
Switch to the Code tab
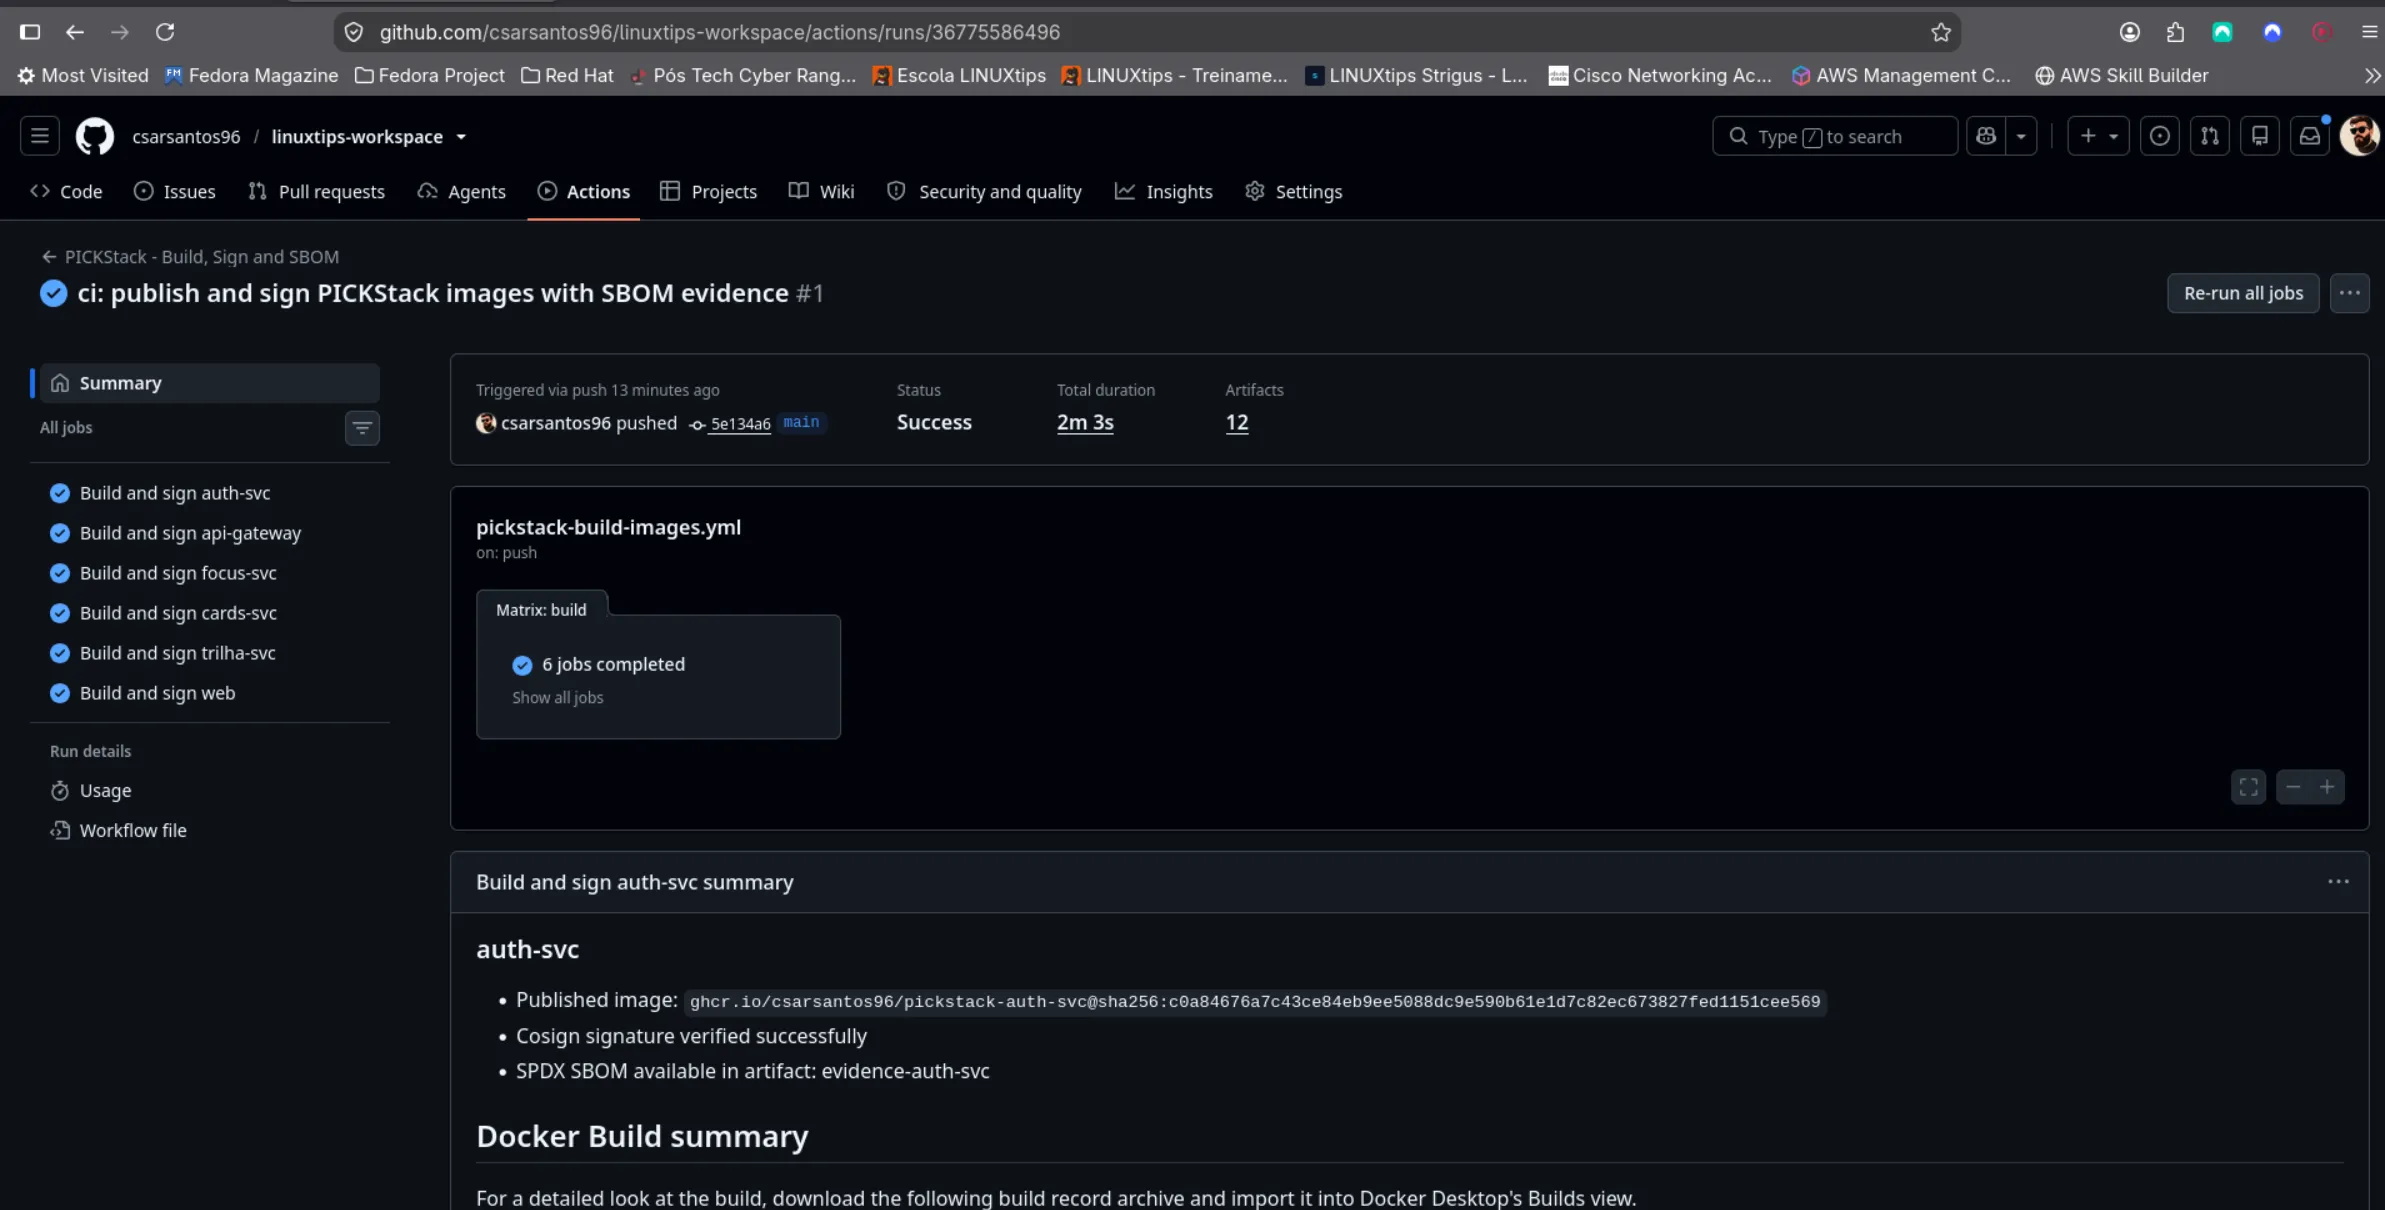click(x=67, y=191)
